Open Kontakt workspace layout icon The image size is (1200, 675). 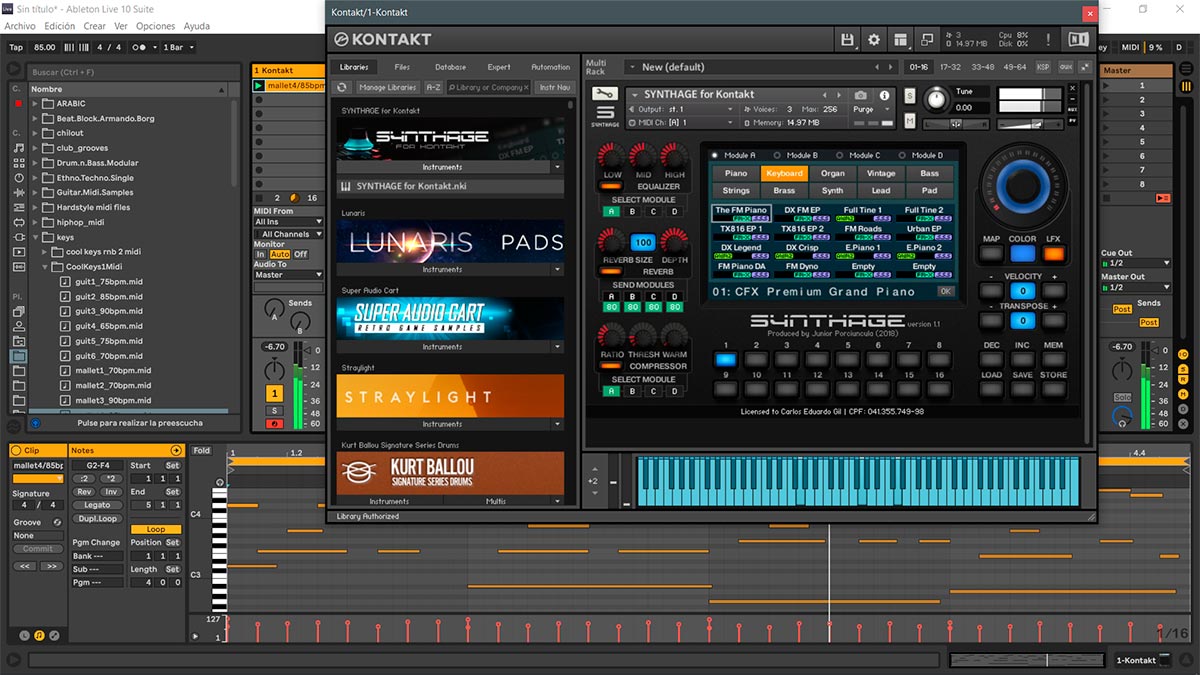point(901,39)
